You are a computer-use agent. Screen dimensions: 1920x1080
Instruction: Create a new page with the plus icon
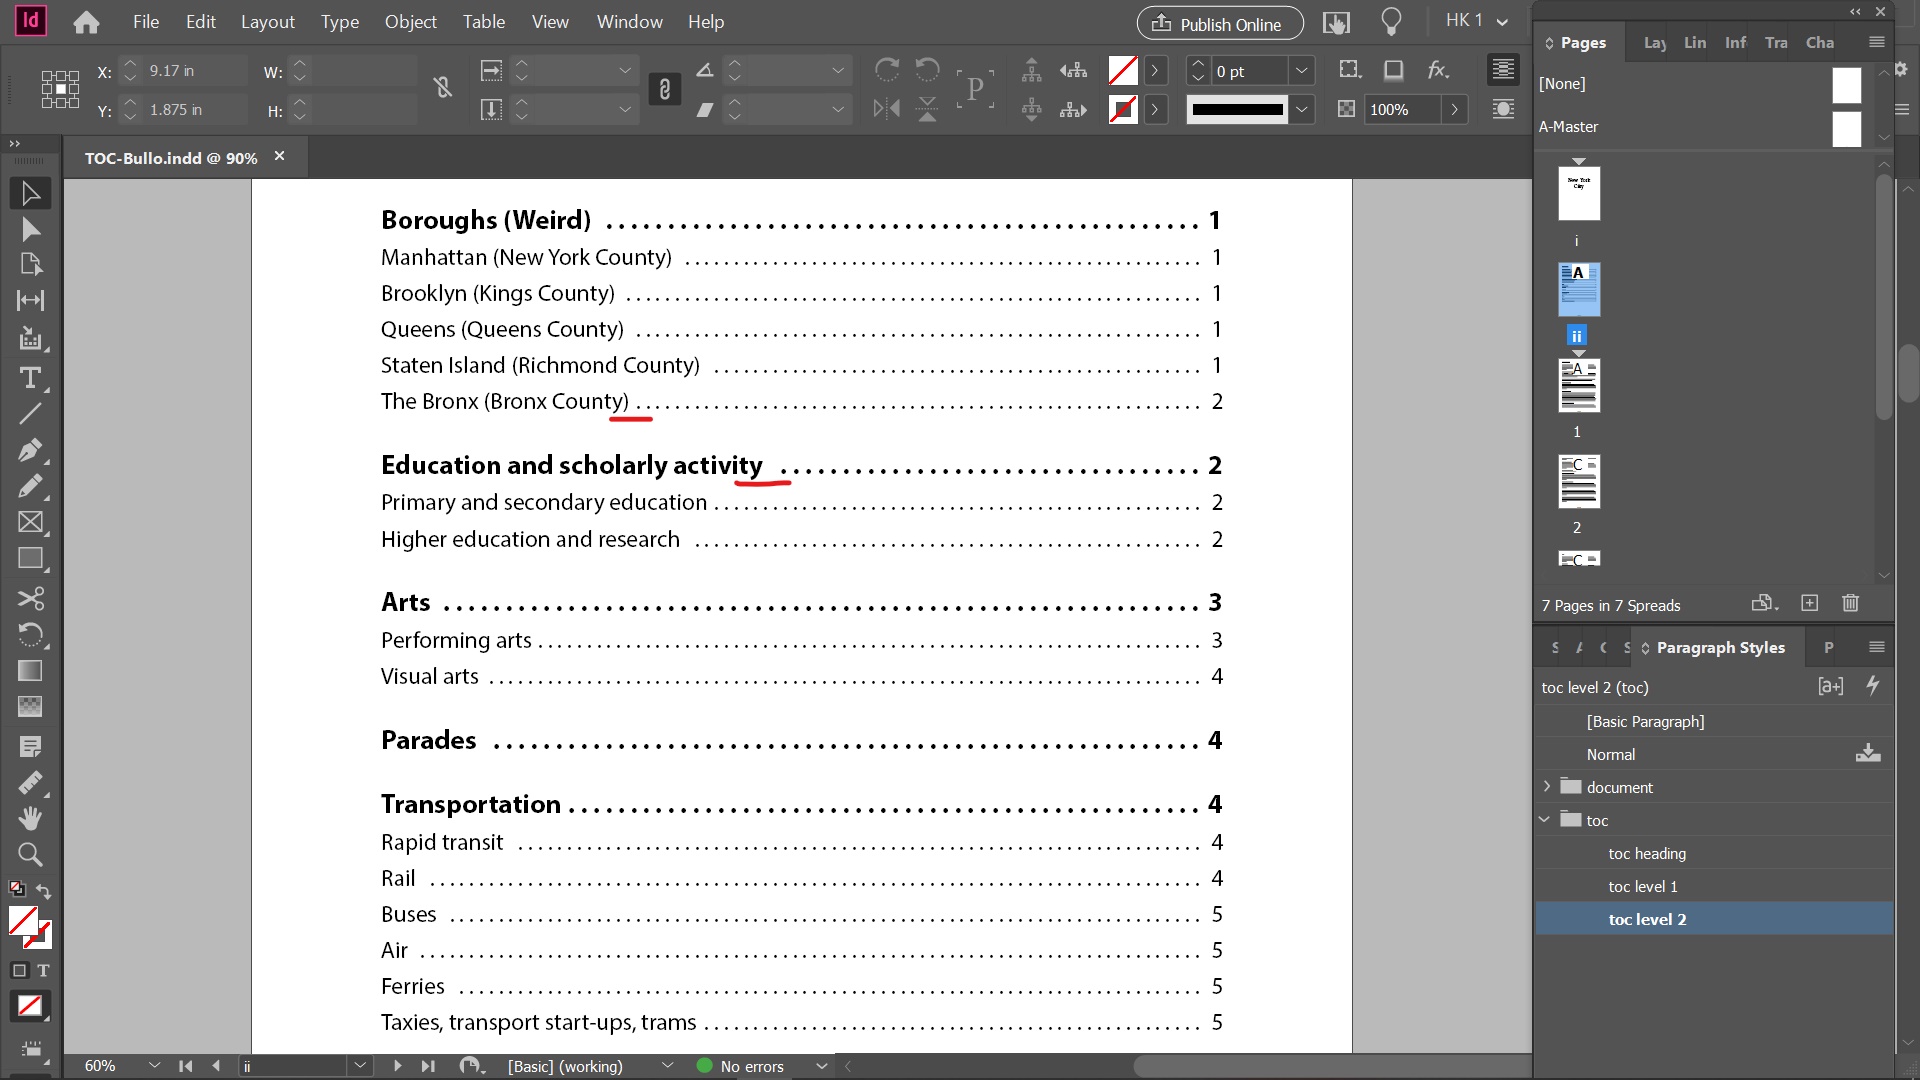click(1810, 603)
